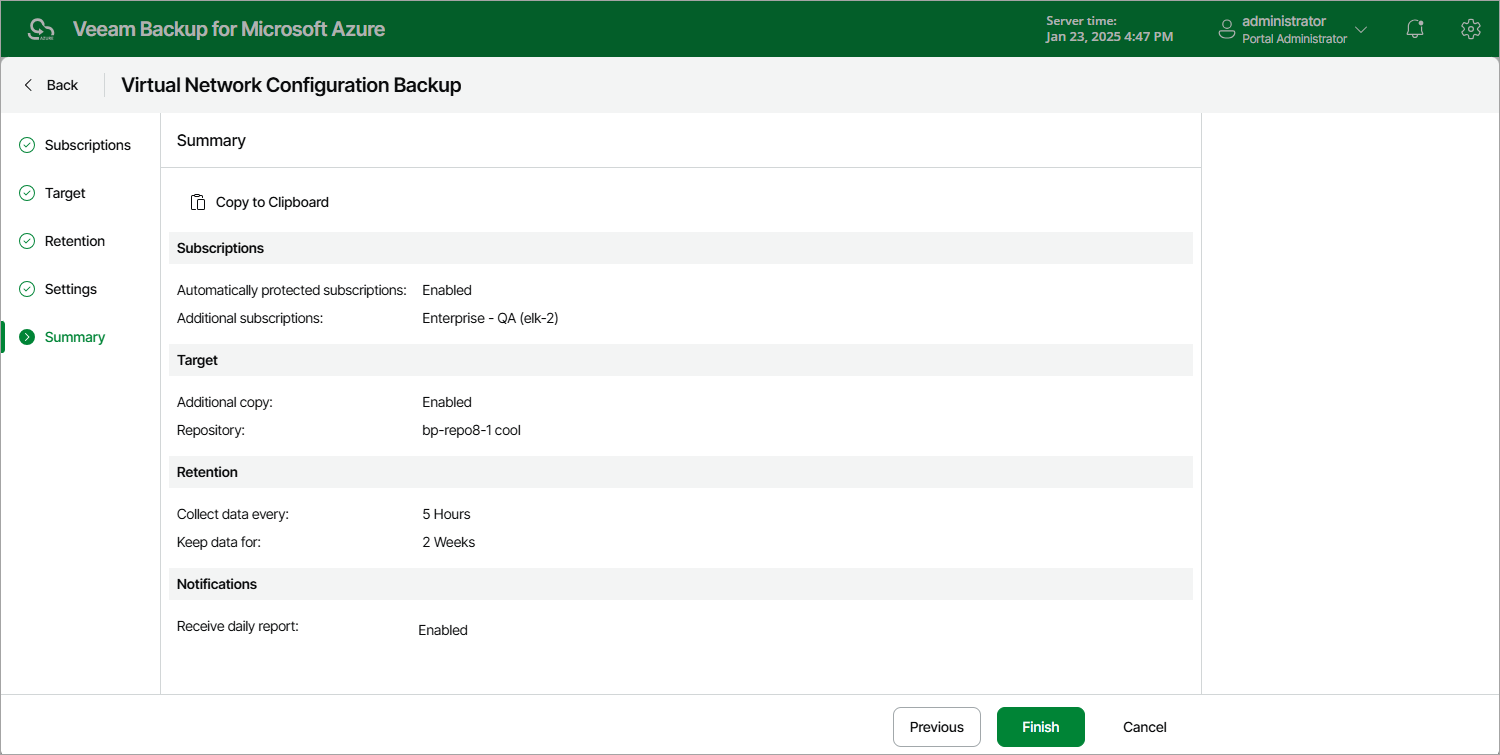The image size is (1500, 755).
Task: Click the administrator user avatar icon
Action: pos(1227,30)
